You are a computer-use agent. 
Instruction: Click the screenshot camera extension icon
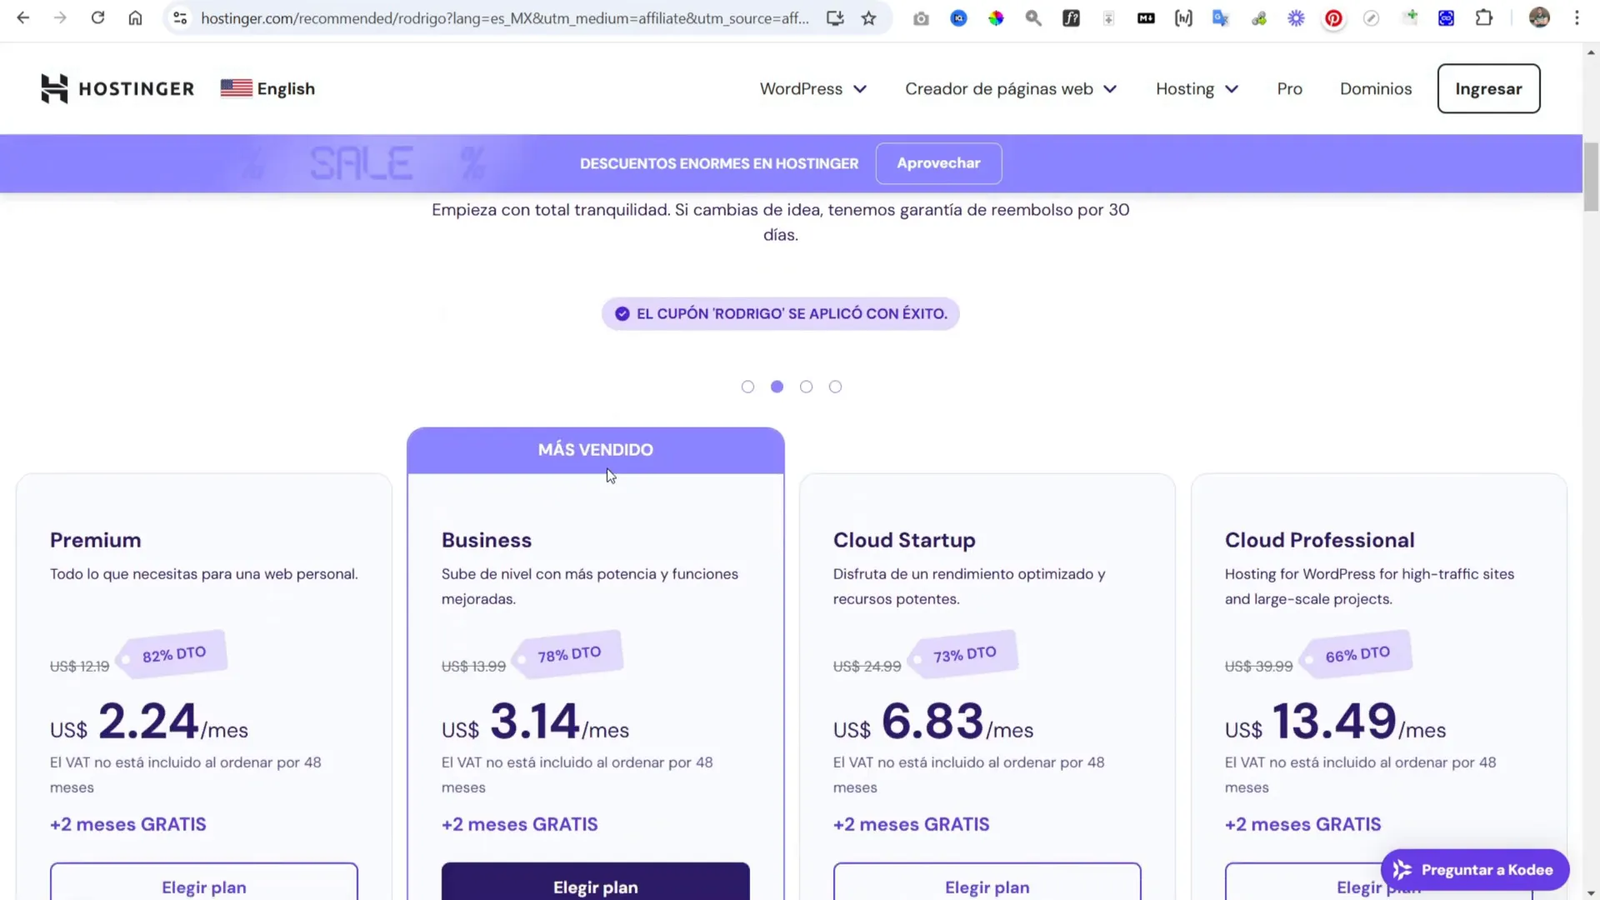coord(921,18)
